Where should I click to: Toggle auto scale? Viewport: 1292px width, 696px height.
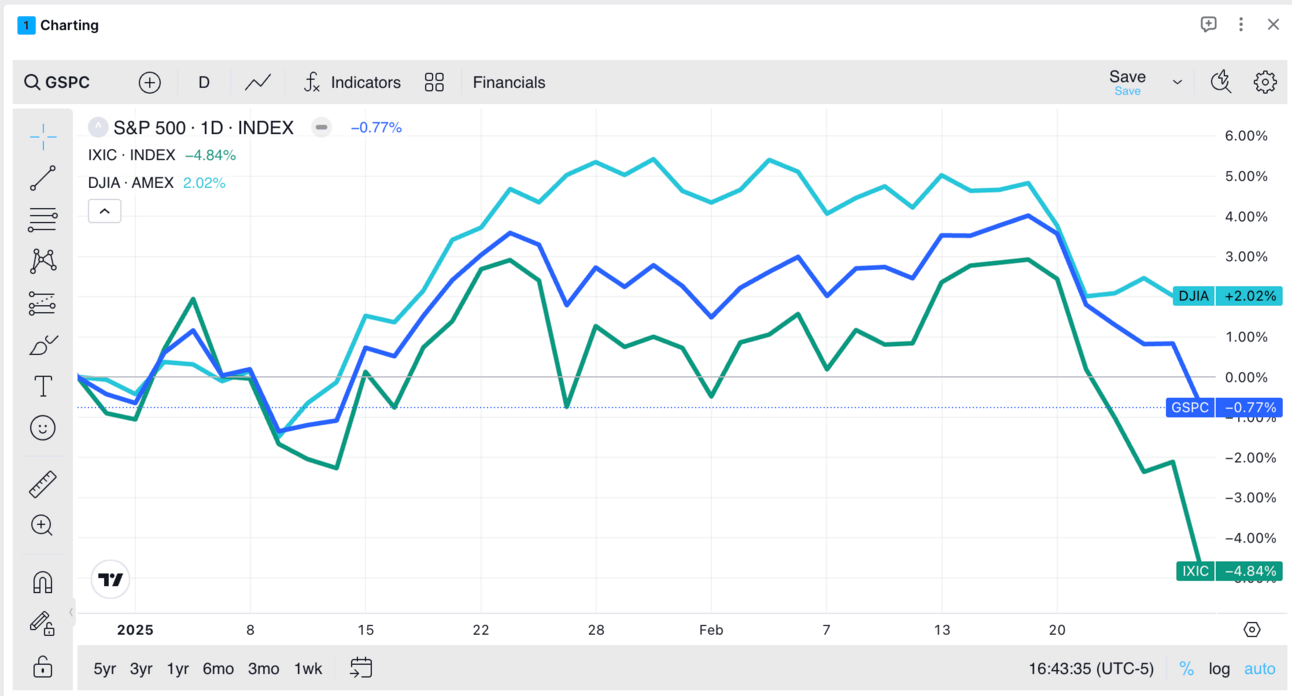1260,669
